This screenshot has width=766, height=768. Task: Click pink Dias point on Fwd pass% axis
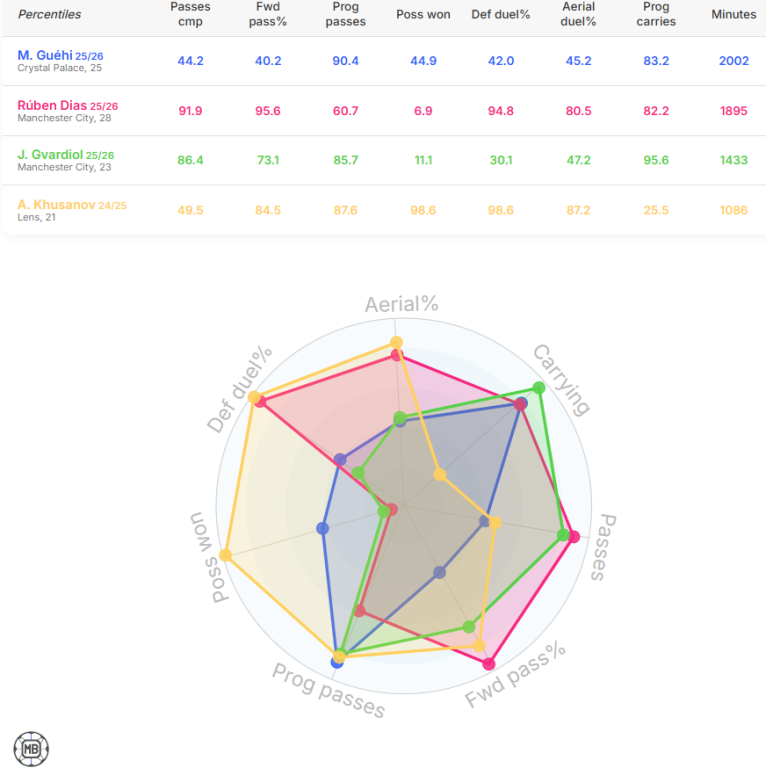pos(489,663)
